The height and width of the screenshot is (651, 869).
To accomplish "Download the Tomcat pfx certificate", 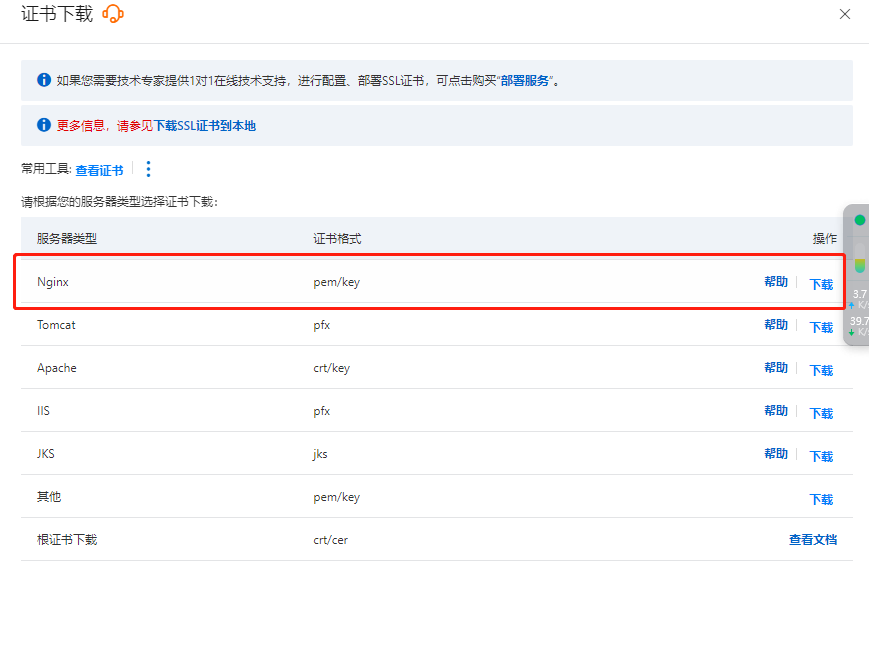I will [x=820, y=327].
